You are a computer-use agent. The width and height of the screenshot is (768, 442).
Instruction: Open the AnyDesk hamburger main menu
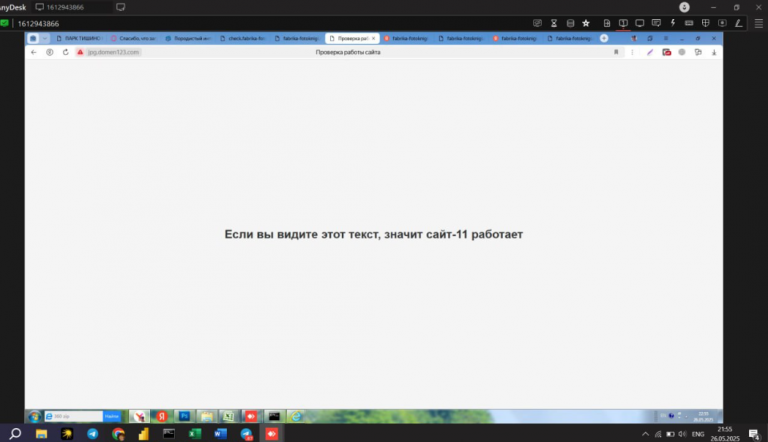pos(759,24)
